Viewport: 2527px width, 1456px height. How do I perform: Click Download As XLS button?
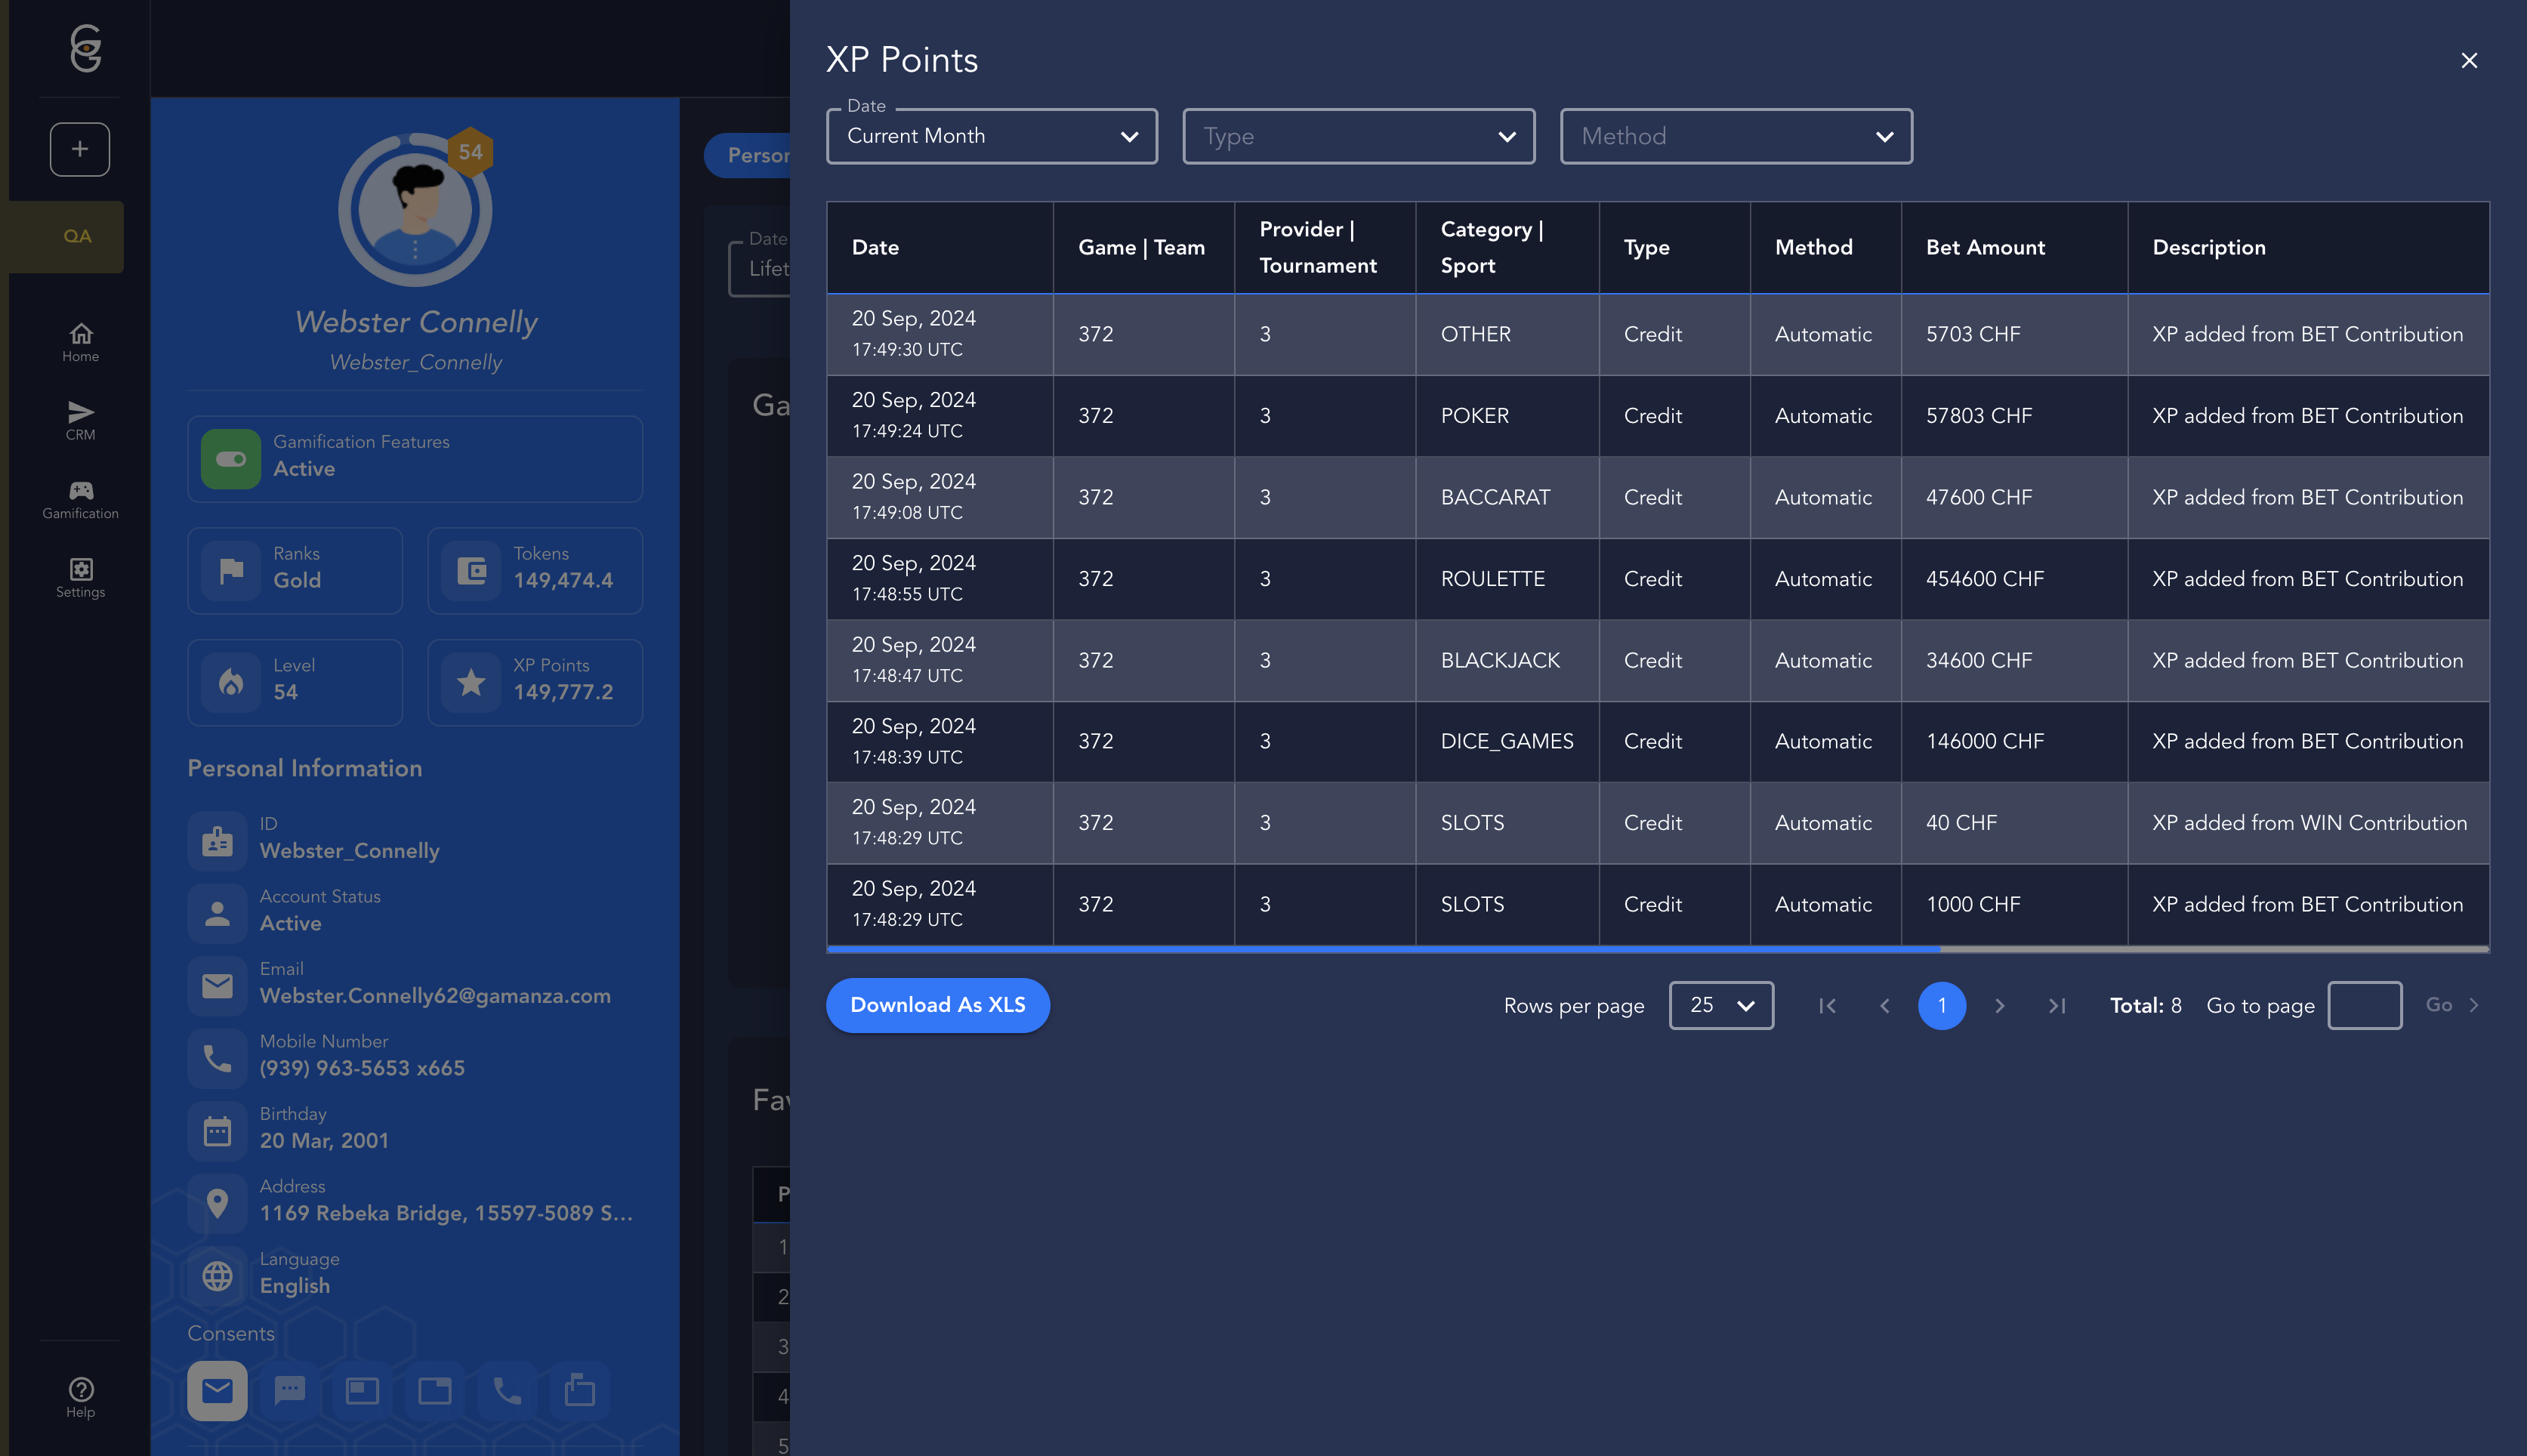tap(937, 1005)
